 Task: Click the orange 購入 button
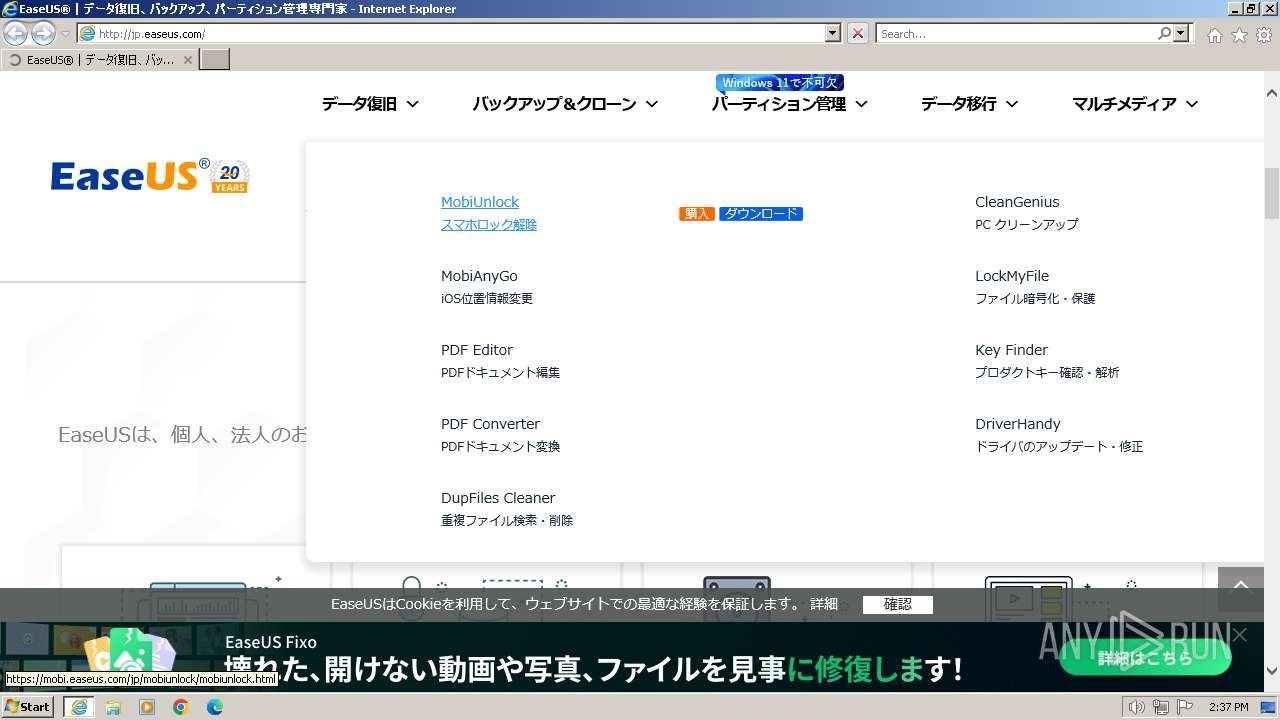[x=697, y=214]
